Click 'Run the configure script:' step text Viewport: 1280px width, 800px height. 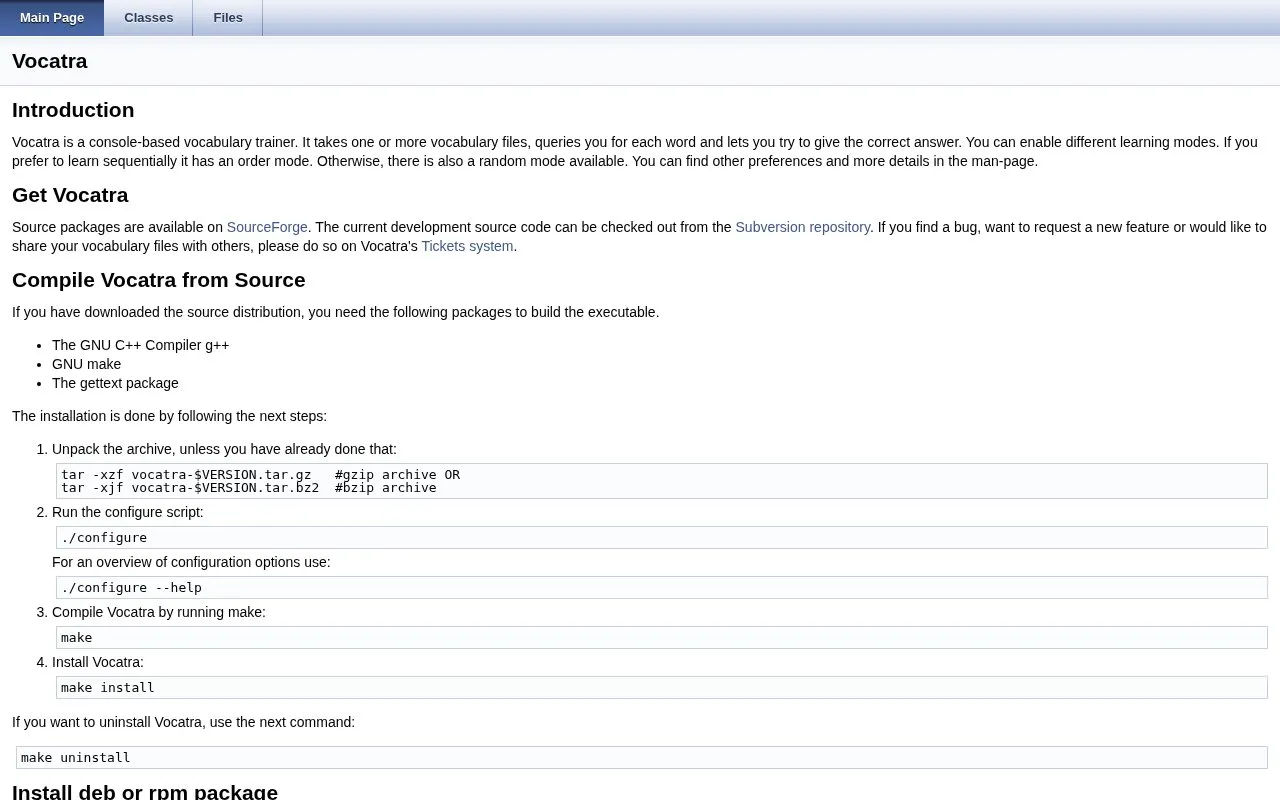pos(127,512)
